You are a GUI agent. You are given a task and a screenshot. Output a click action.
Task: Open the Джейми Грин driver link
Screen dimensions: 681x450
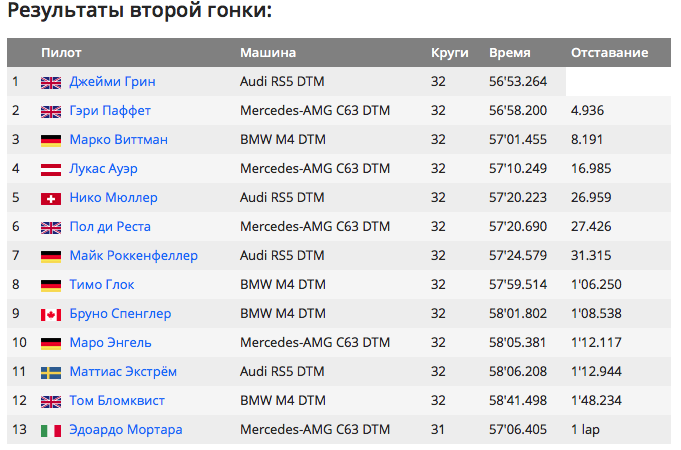112,82
